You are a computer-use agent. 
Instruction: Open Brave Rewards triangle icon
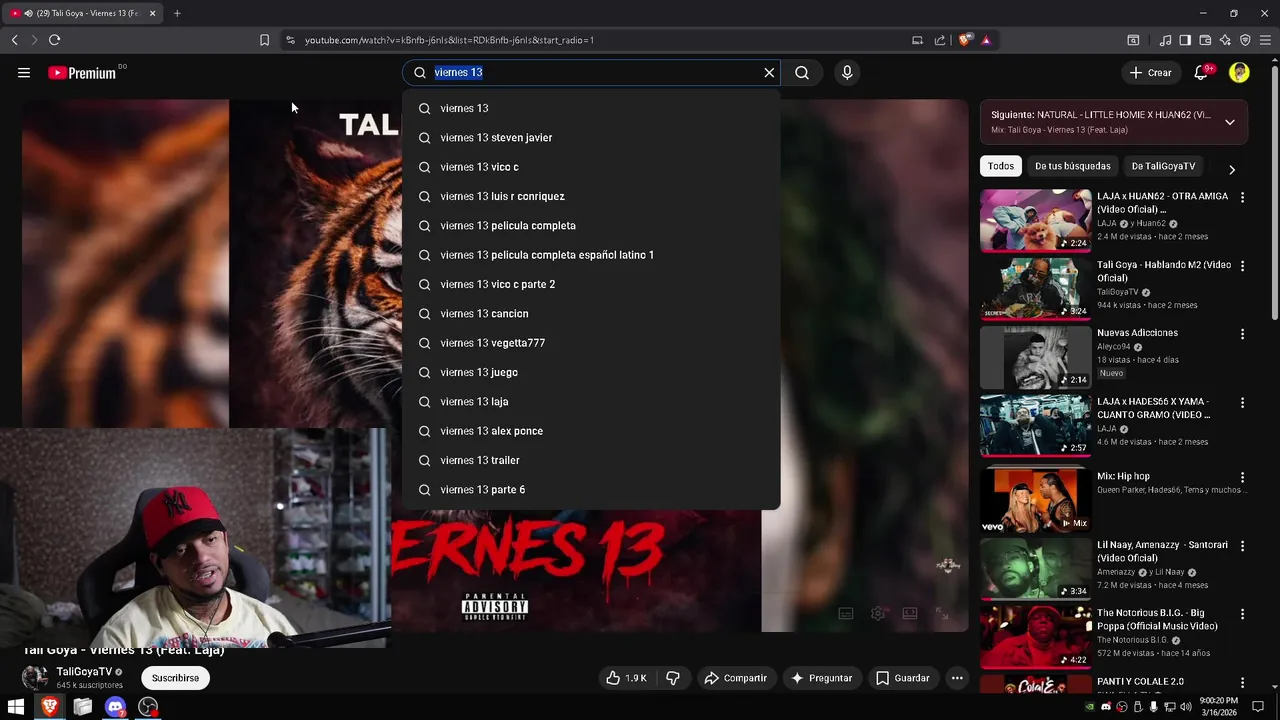986,40
